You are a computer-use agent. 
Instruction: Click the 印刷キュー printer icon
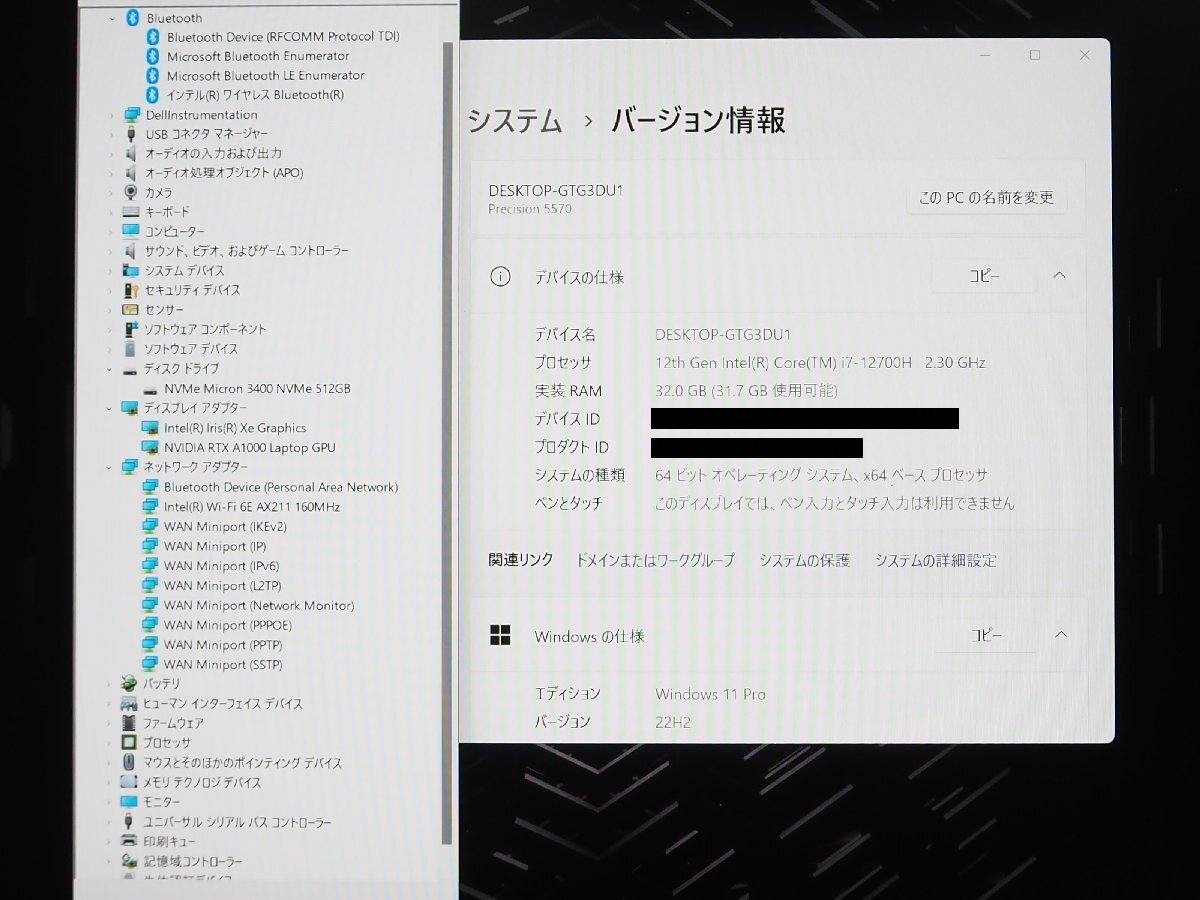click(x=129, y=840)
